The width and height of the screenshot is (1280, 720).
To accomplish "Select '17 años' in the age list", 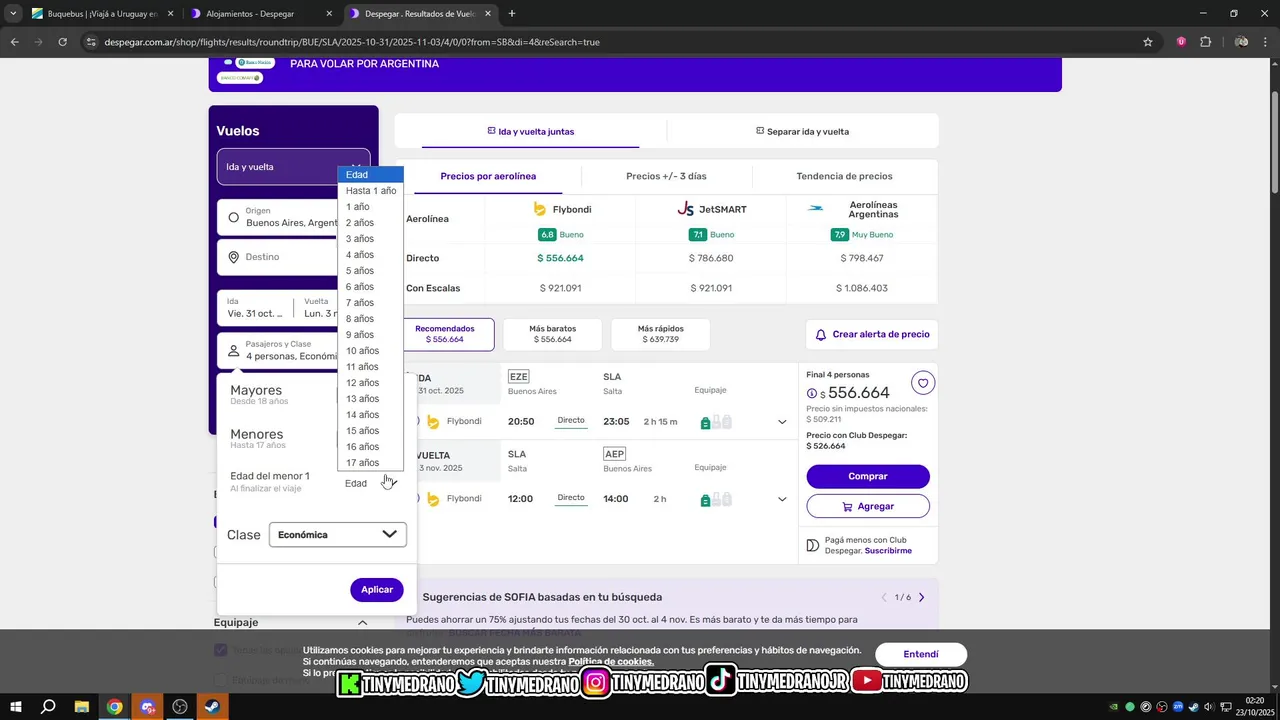I will (x=371, y=463).
